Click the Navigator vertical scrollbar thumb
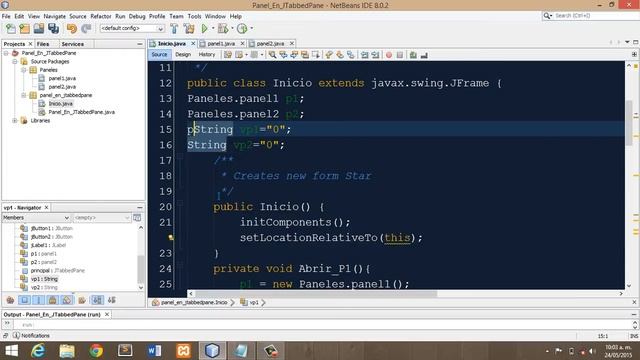The image size is (640, 360). click(140, 269)
